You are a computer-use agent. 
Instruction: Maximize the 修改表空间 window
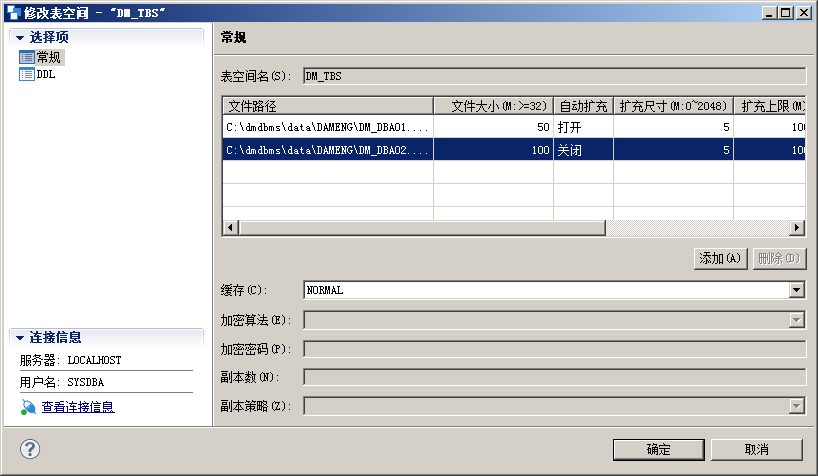pyautogui.click(x=785, y=13)
